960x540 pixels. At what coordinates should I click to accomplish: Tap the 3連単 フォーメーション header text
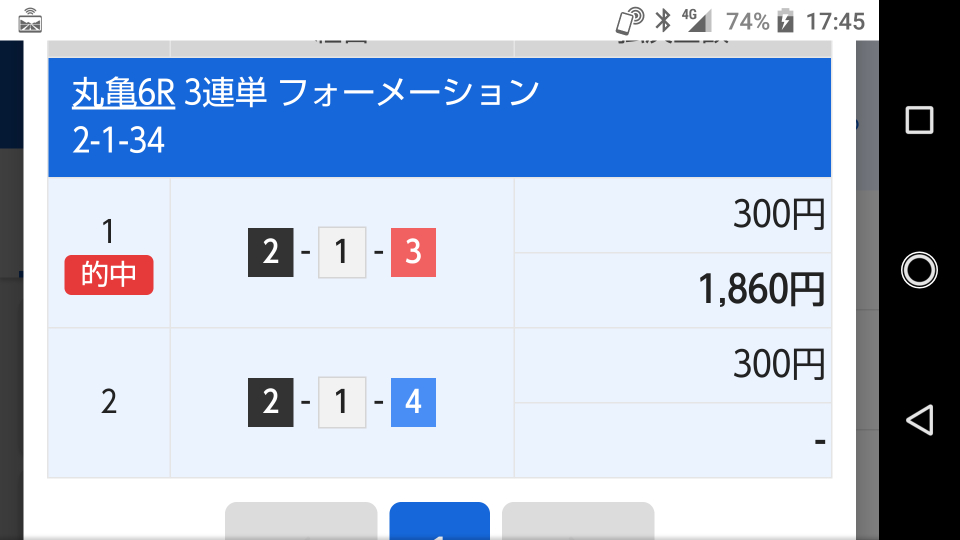click(361, 93)
